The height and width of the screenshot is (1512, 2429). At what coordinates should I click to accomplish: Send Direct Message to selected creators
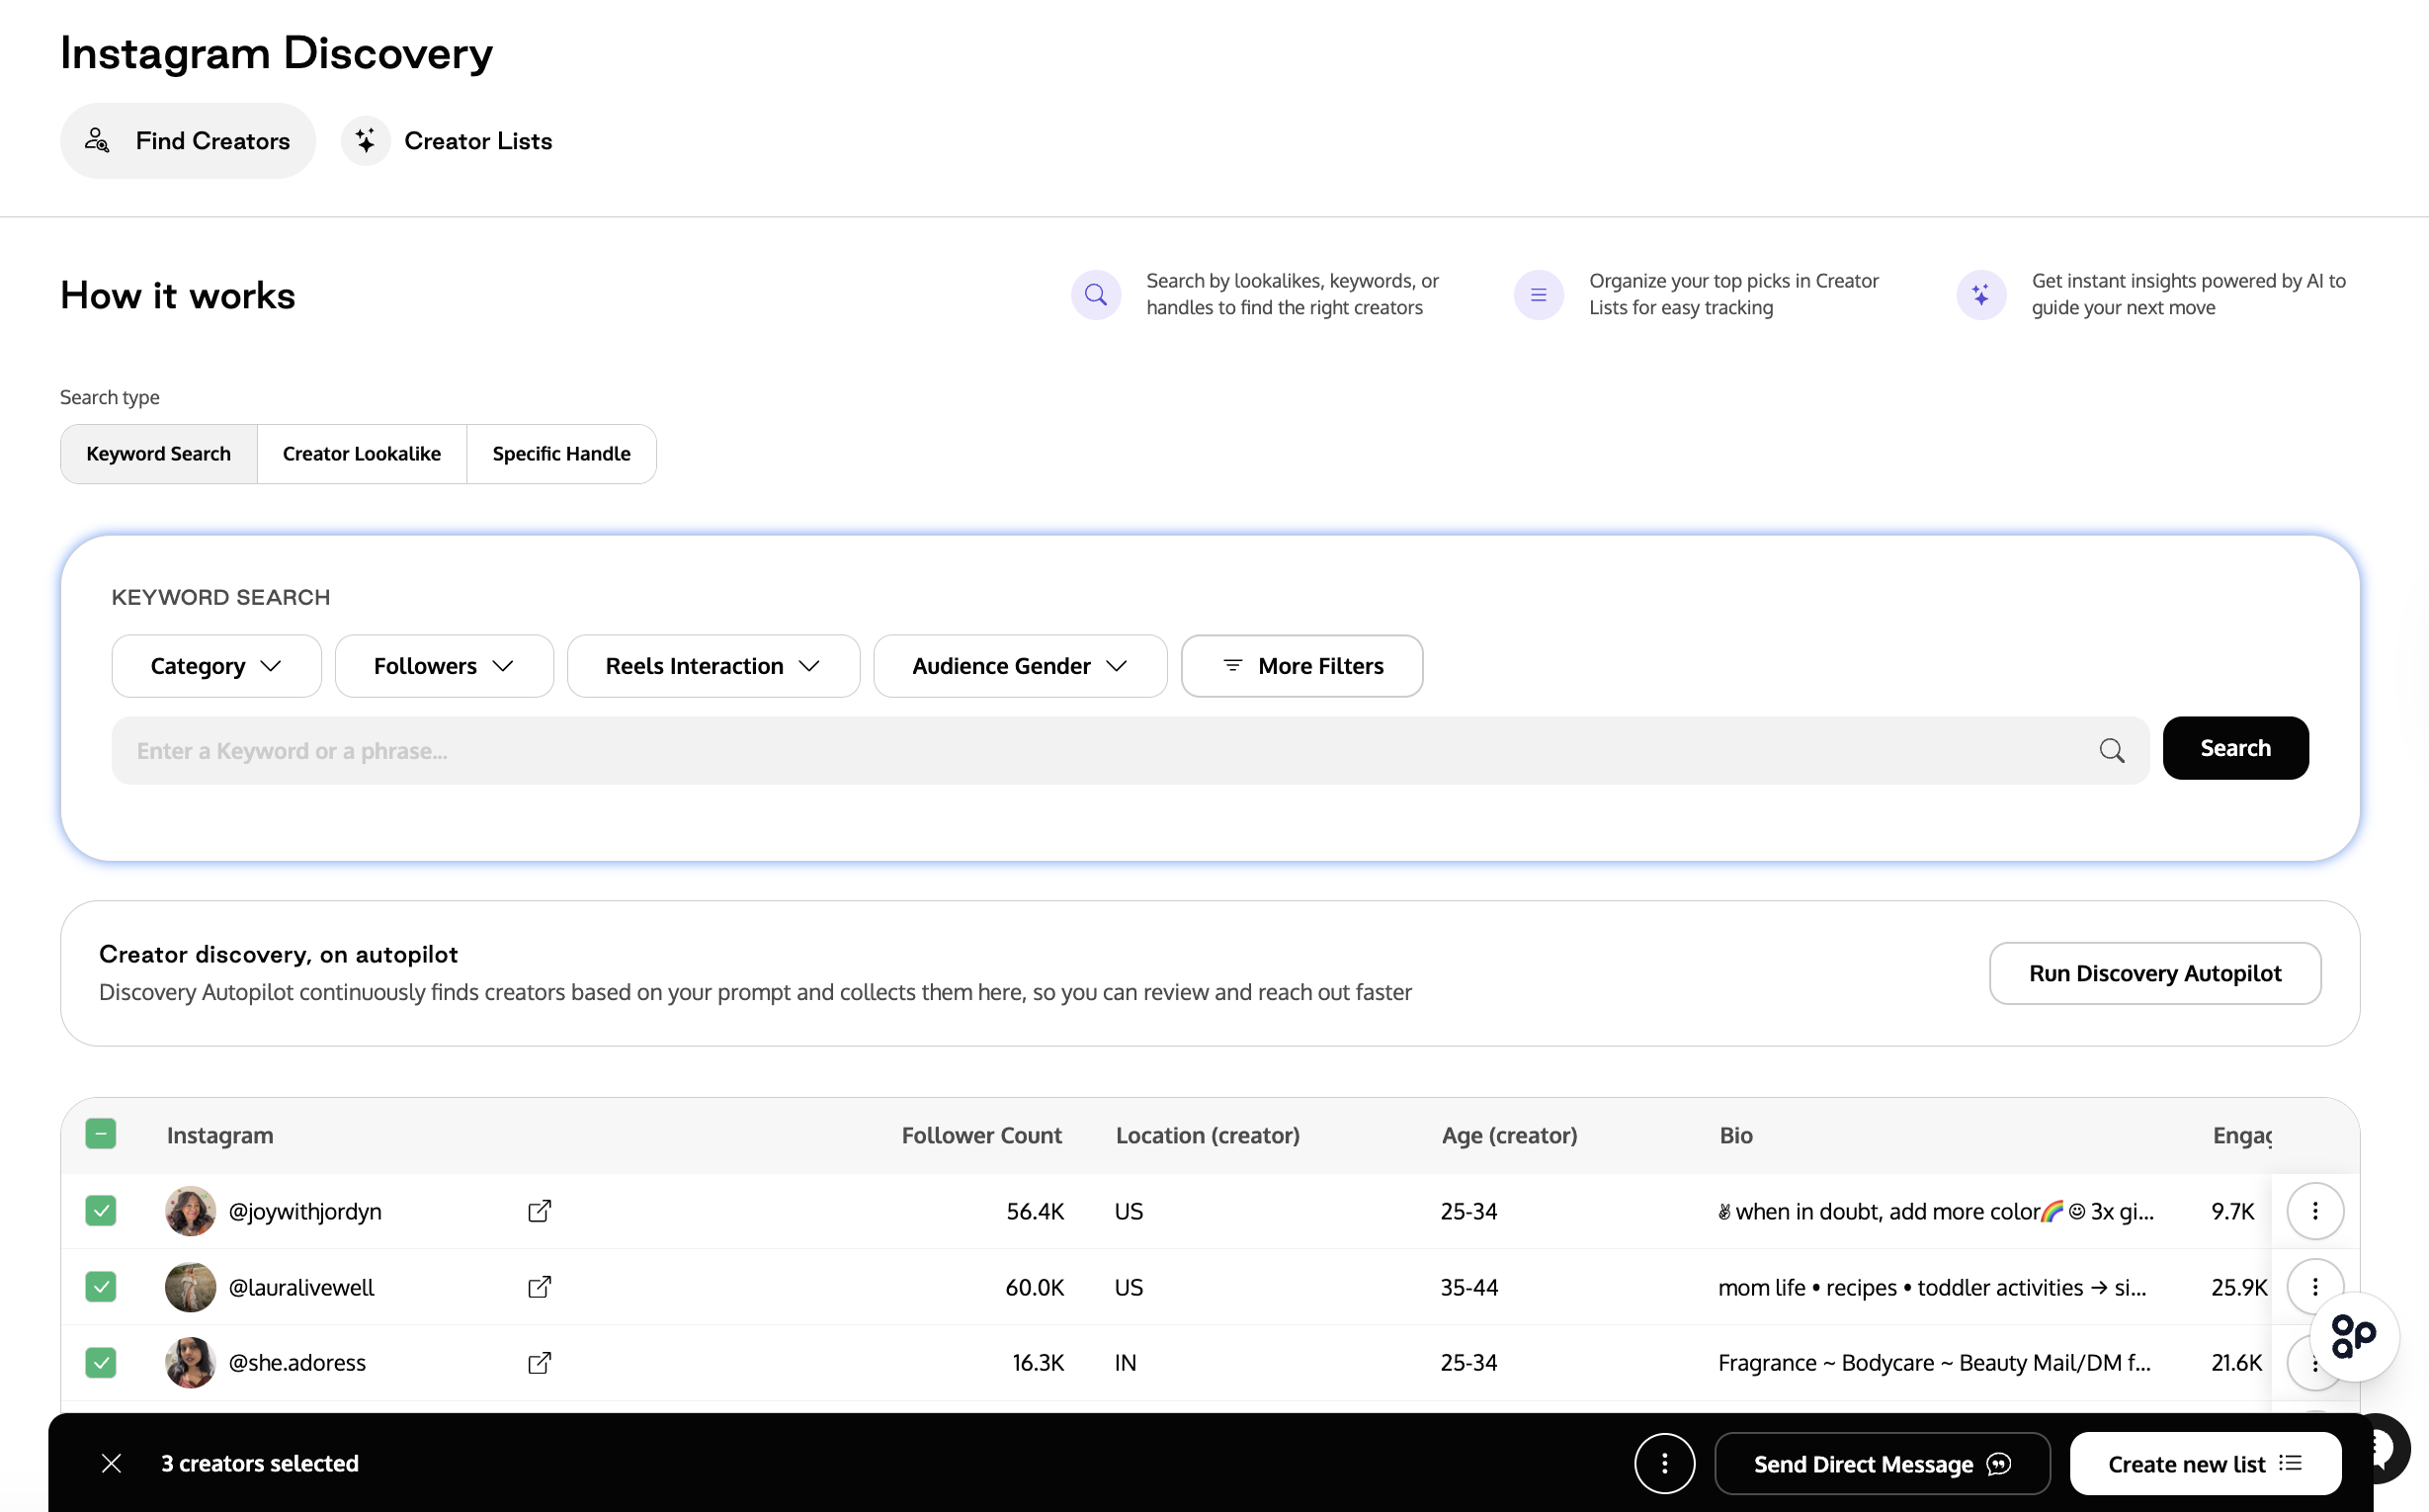[1882, 1464]
